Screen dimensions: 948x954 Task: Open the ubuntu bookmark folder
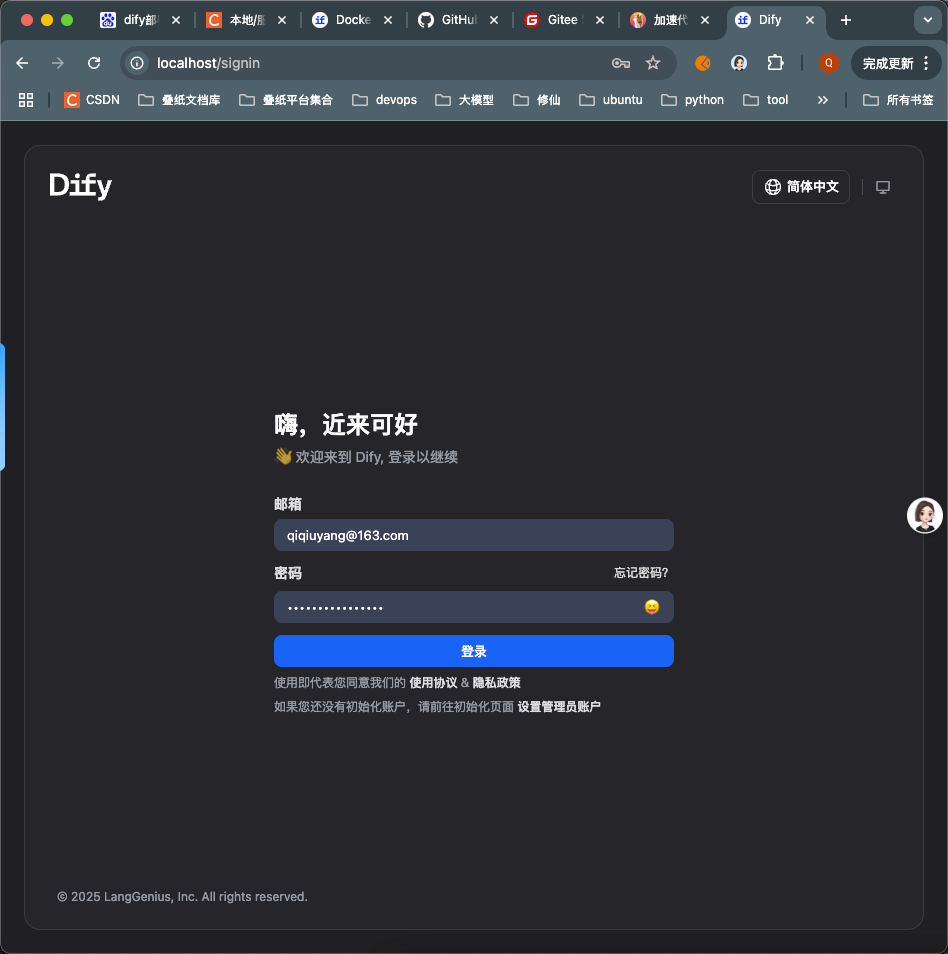pyautogui.click(x=611, y=100)
